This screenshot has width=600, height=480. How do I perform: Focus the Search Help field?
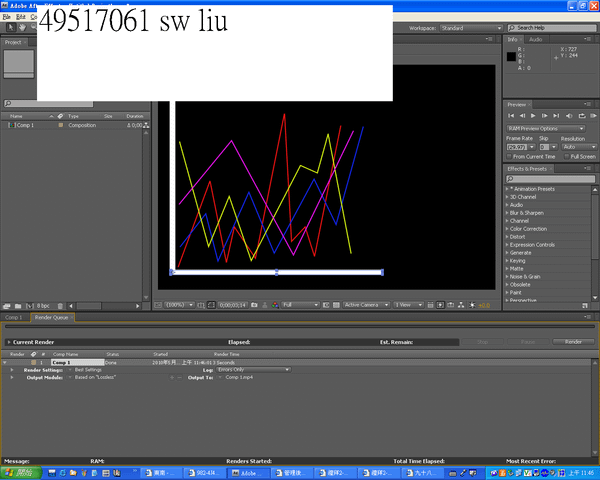552,28
